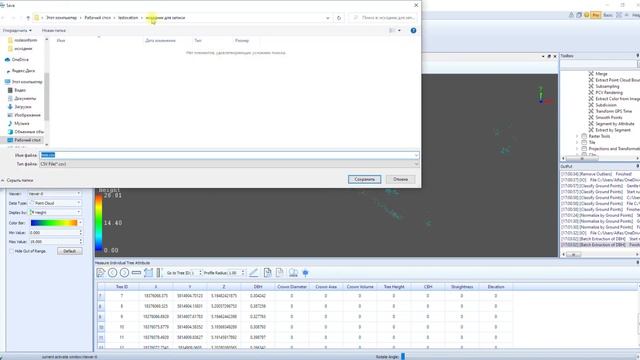Open the Упорядочить dropdown menu
This screenshot has width=640, height=360.
point(17,31)
